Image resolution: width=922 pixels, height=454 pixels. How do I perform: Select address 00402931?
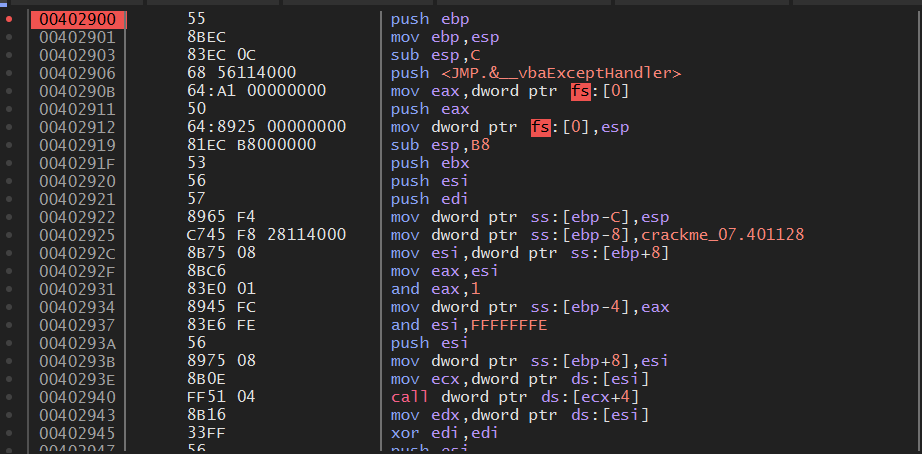point(78,289)
